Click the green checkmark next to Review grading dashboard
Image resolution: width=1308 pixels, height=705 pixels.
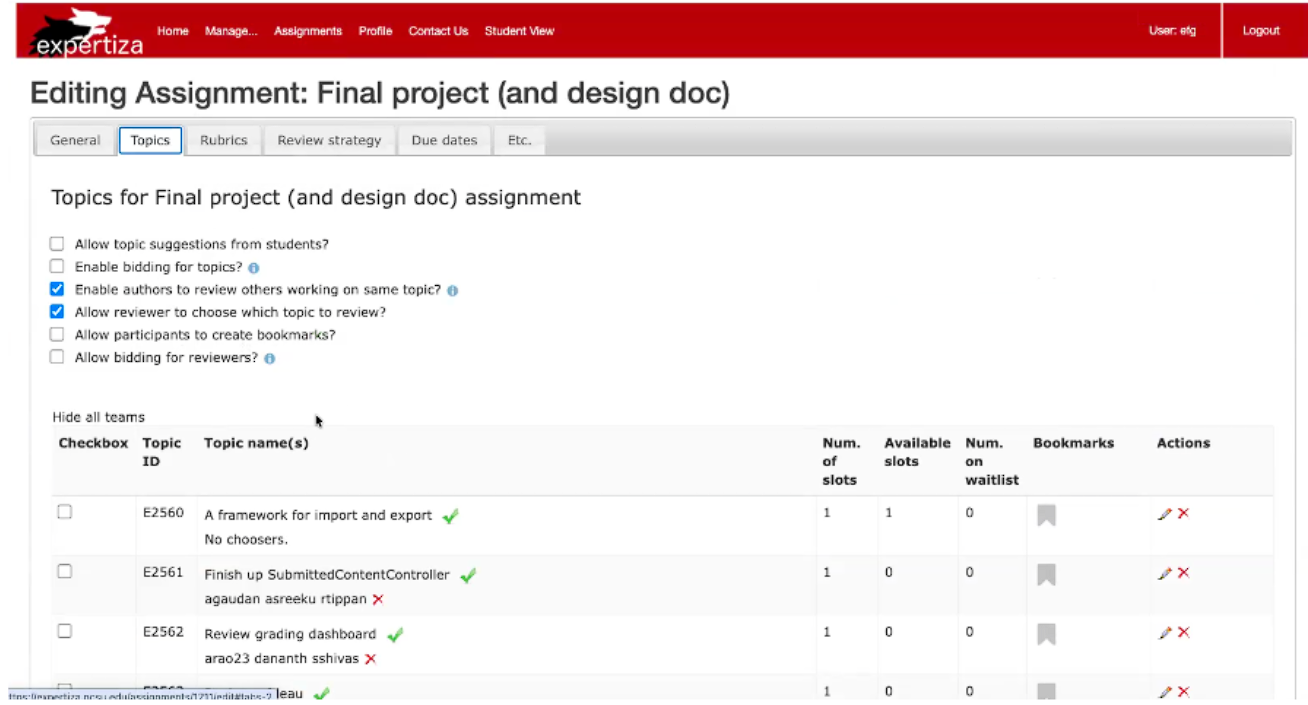pos(395,634)
